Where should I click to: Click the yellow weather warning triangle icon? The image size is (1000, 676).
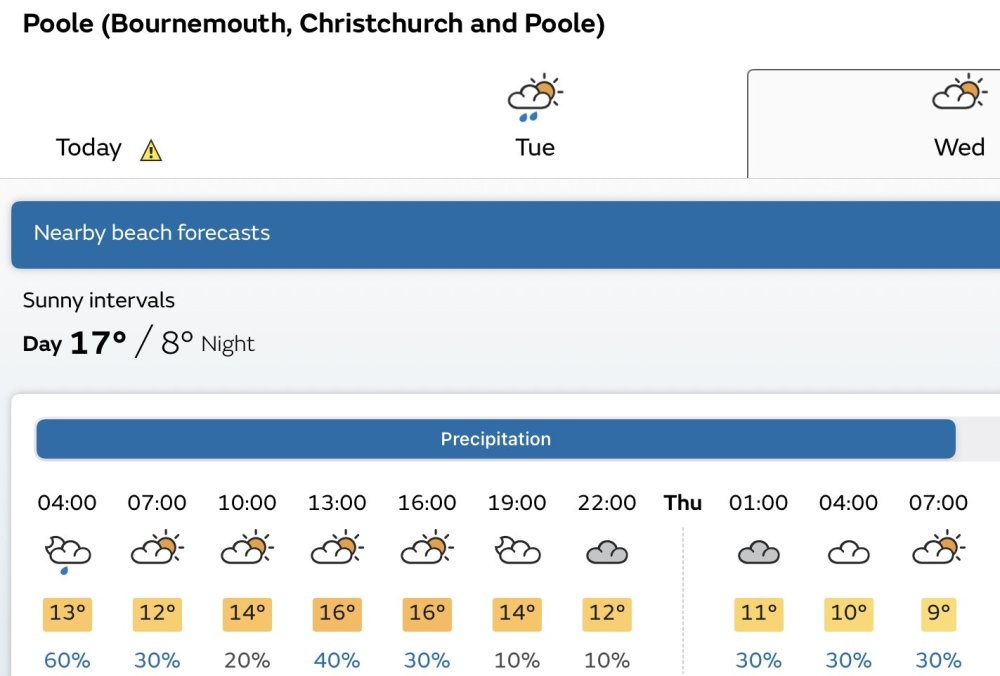pos(151,150)
